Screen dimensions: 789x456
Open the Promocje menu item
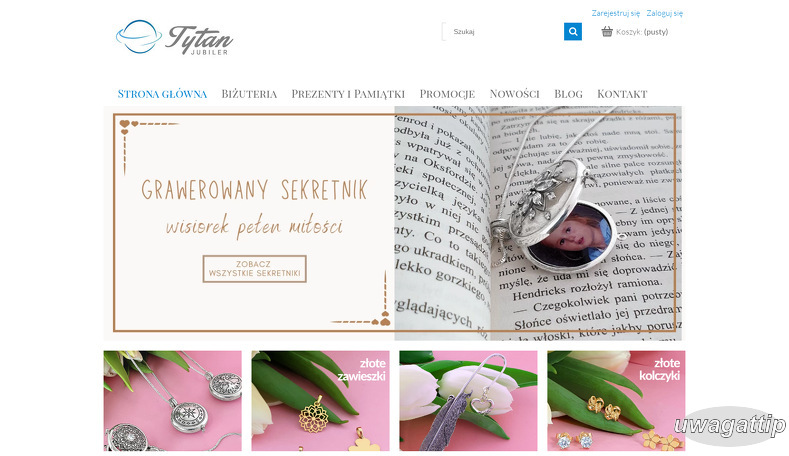[447, 94]
